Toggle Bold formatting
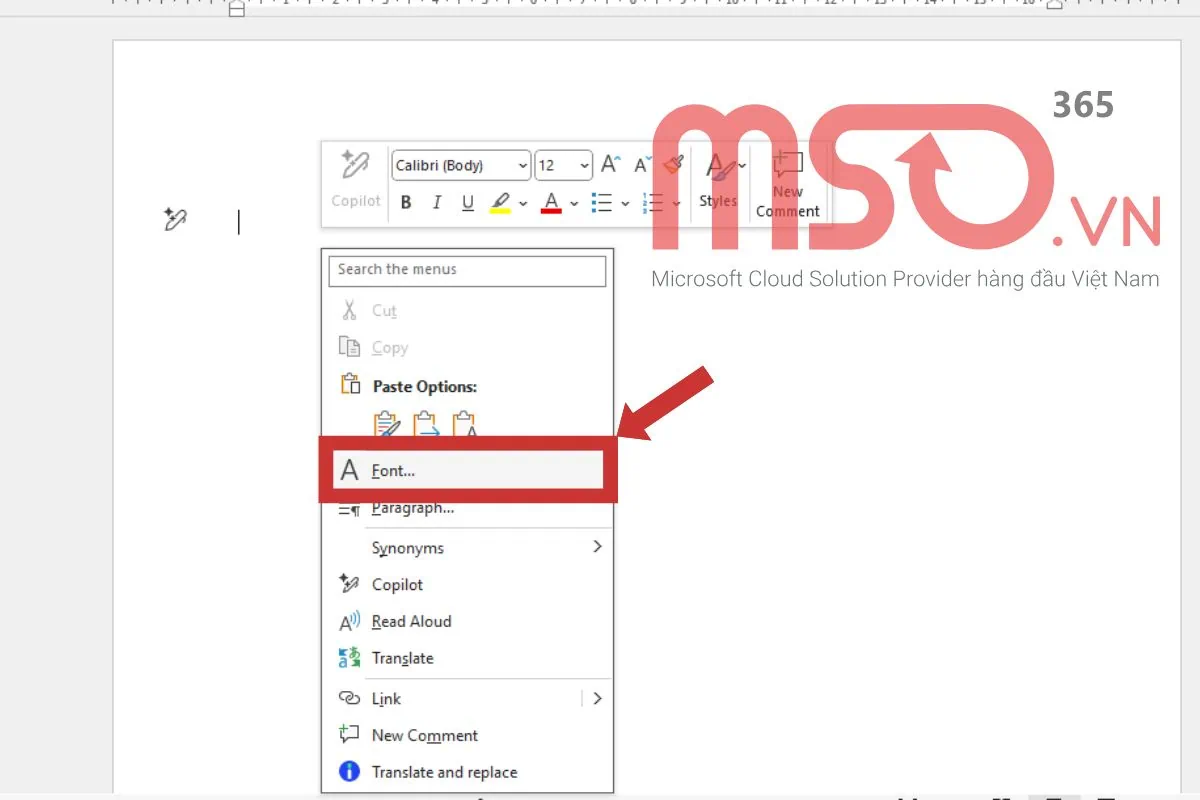The width and height of the screenshot is (1200, 800). click(x=406, y=203)
